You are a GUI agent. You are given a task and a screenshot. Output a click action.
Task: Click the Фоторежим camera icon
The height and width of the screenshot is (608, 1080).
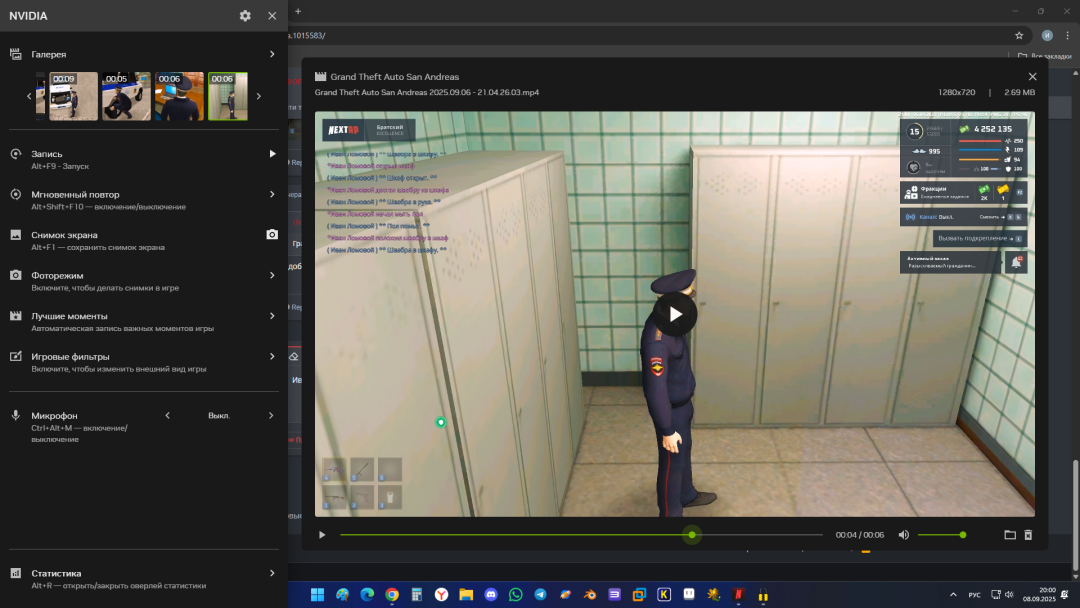[16, 275]
